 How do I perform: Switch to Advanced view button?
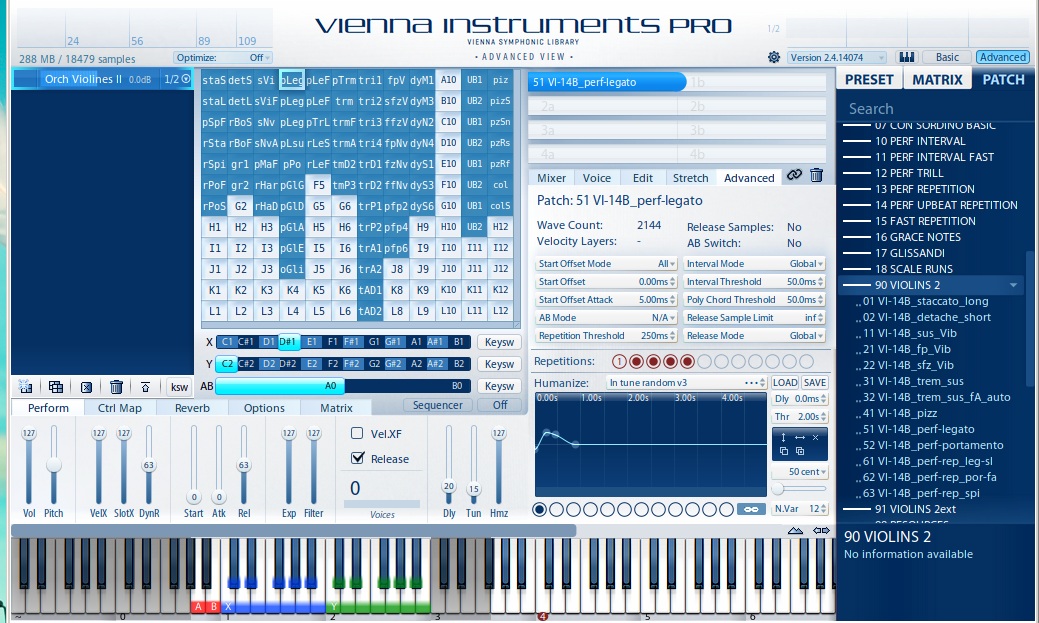[x=1003, y=57]
